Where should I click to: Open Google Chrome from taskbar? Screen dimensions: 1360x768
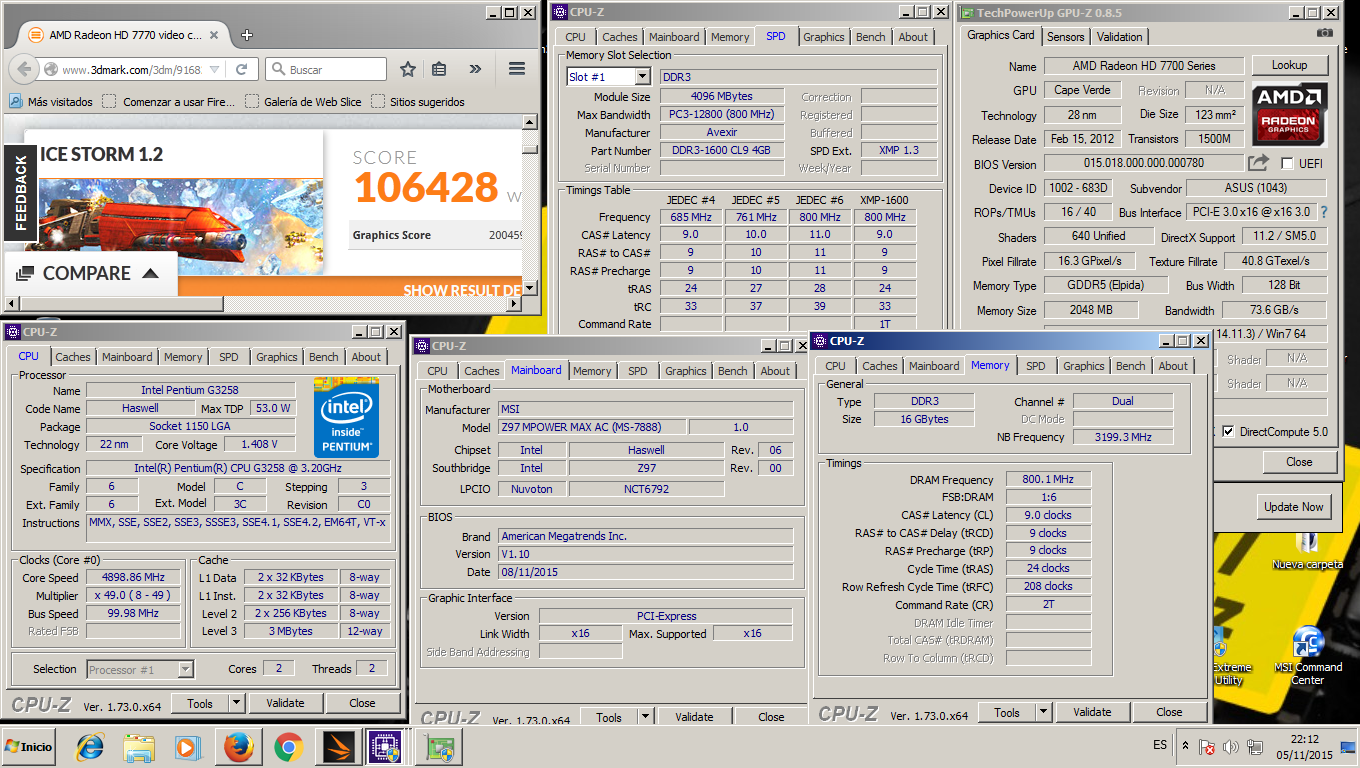(288, 747)
